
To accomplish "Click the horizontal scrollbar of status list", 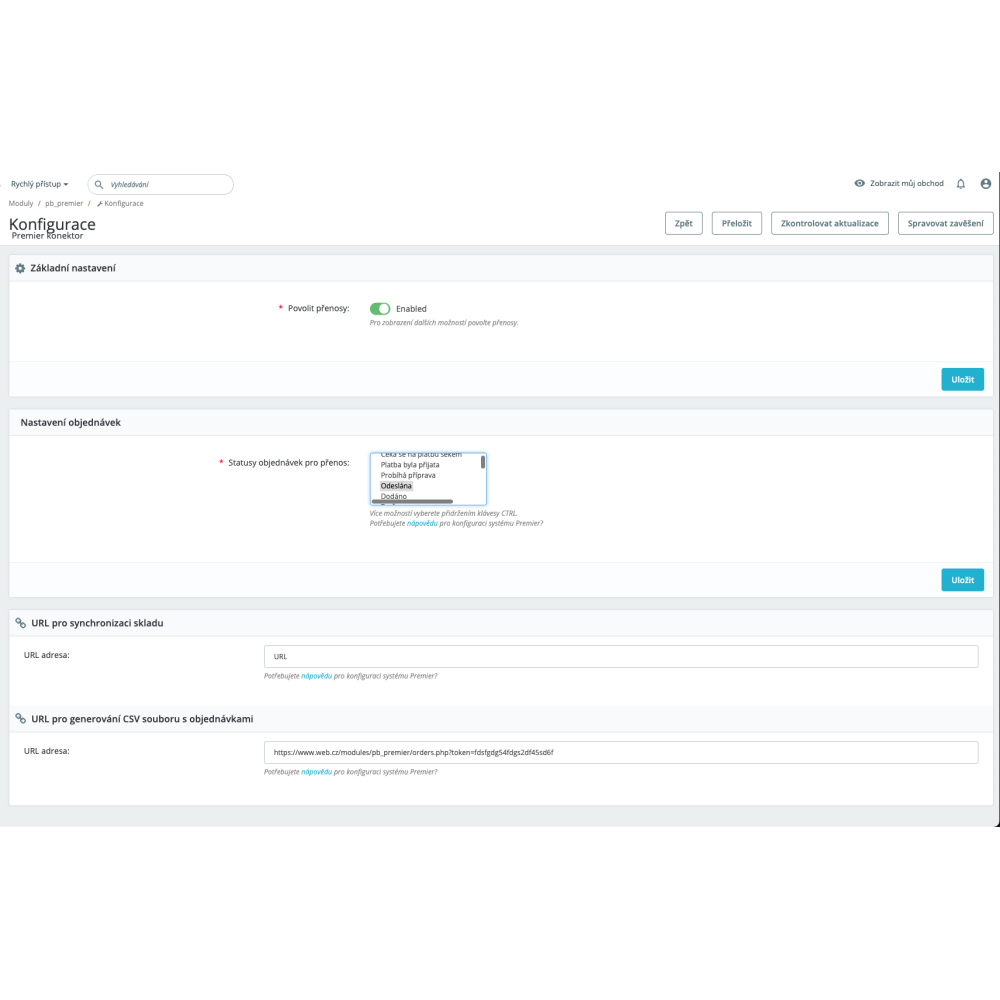I will (x=412, y=502).
